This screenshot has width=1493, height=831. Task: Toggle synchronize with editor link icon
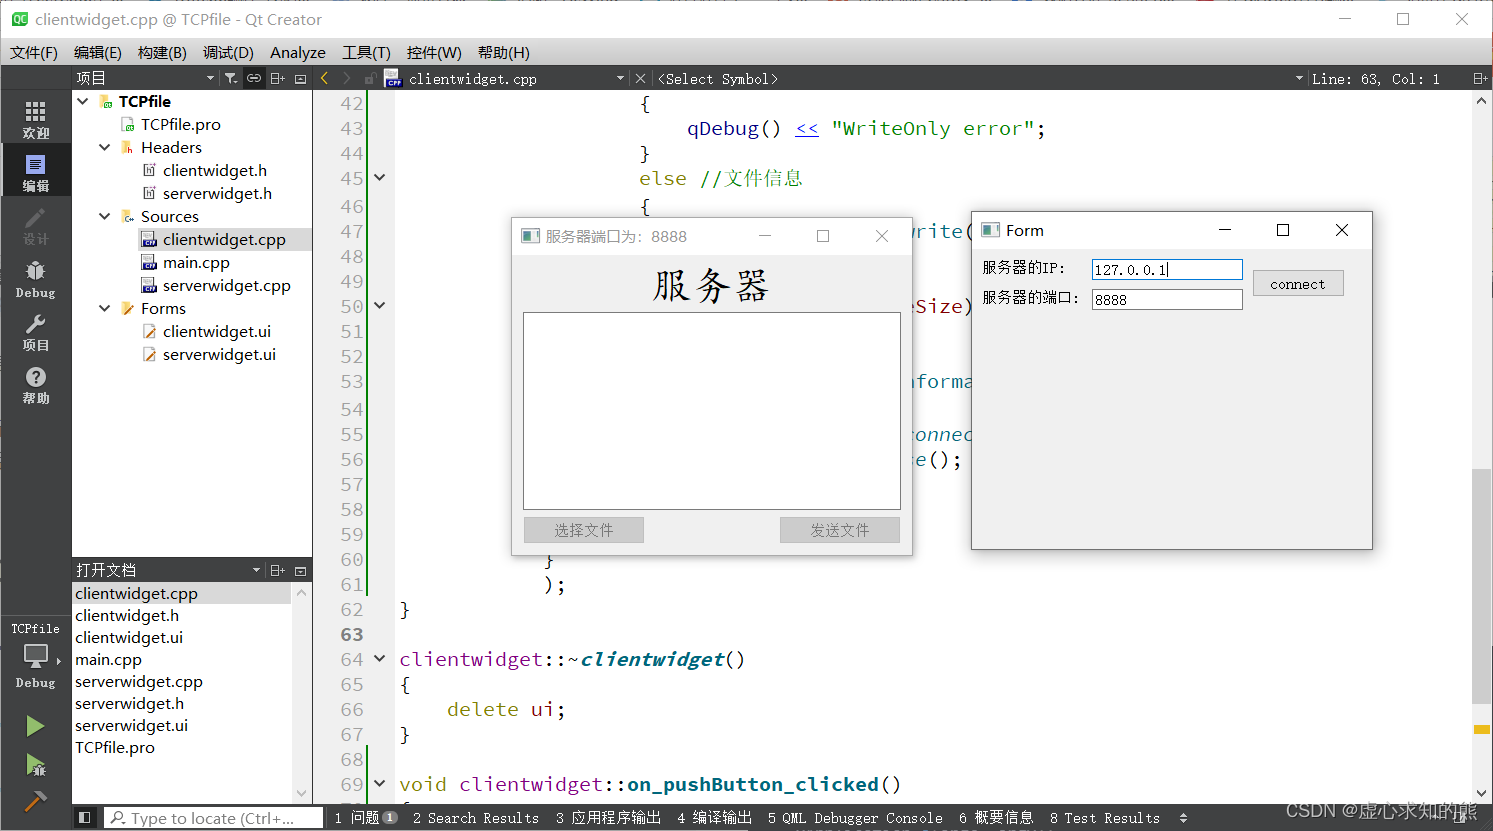click(254, 78)
